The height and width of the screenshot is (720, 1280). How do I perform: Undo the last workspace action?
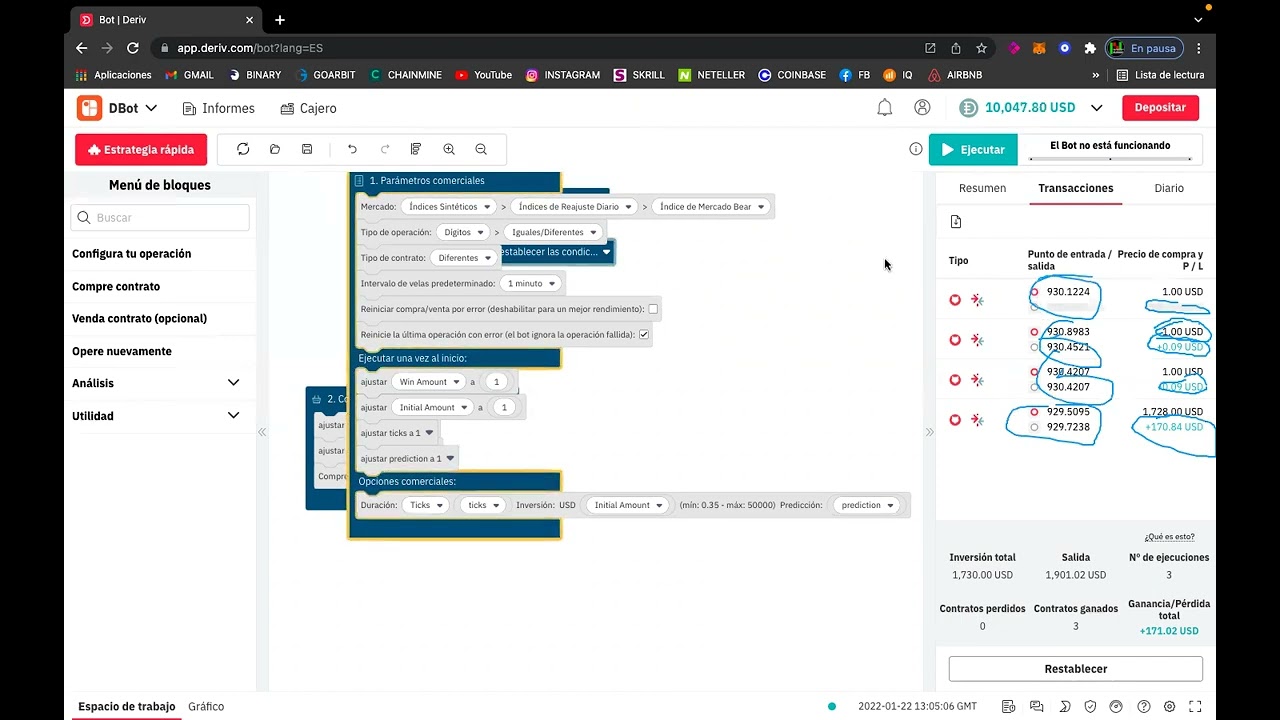pos(352,149)
